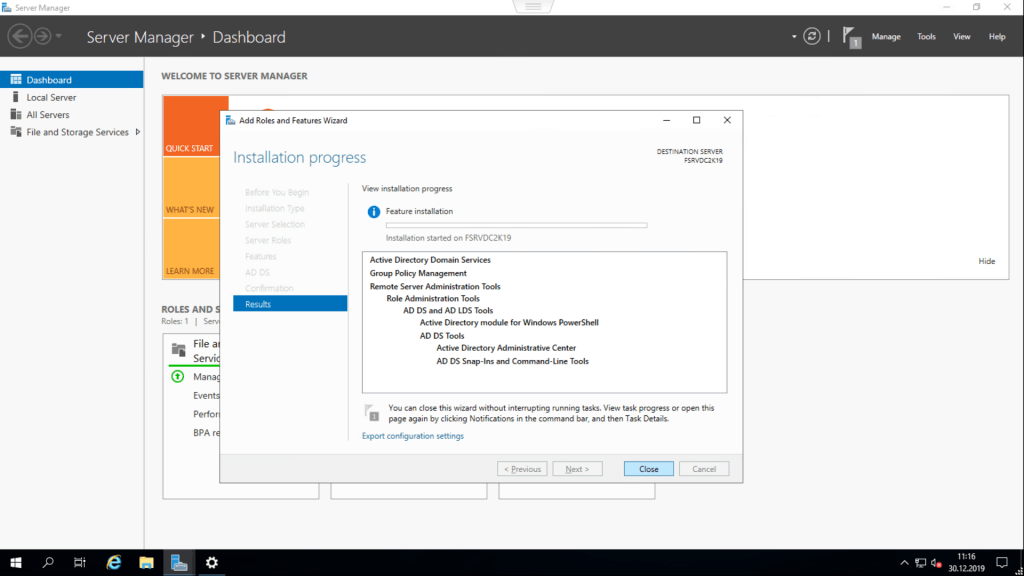Open the navigation history dropdown arrow

pos(59,37)
